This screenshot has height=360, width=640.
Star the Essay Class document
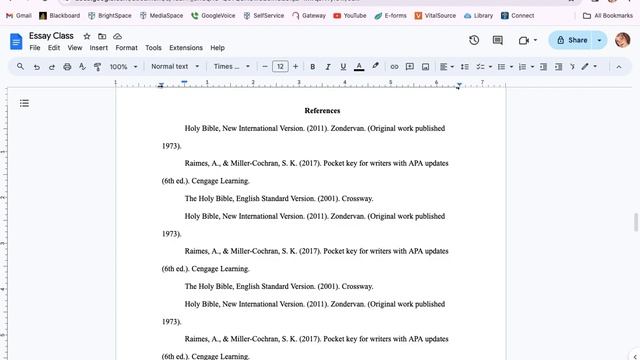(x=87, y=36)
